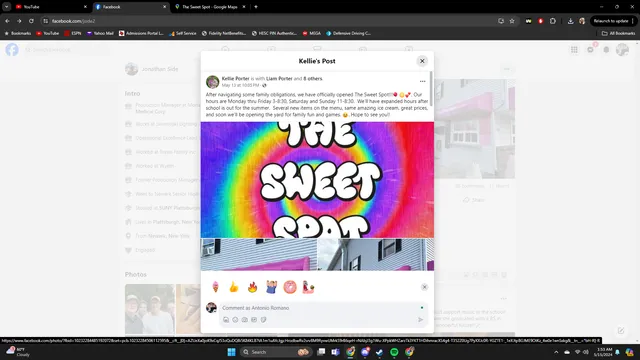
Task: Show hidden system tray icons
Action: click(x=556, y=352)
